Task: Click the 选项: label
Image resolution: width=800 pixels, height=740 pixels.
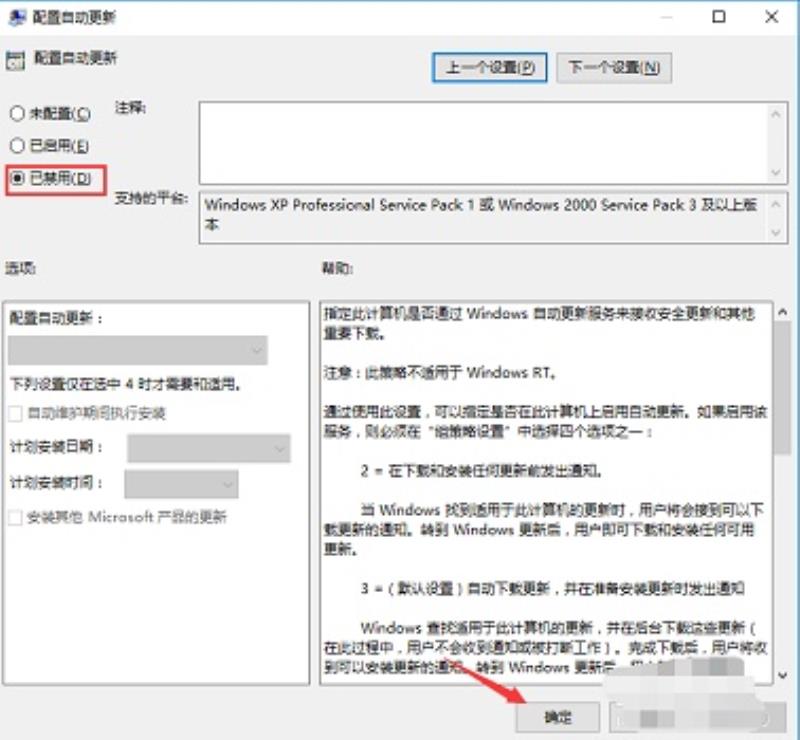Action: [x=20, y=268]
